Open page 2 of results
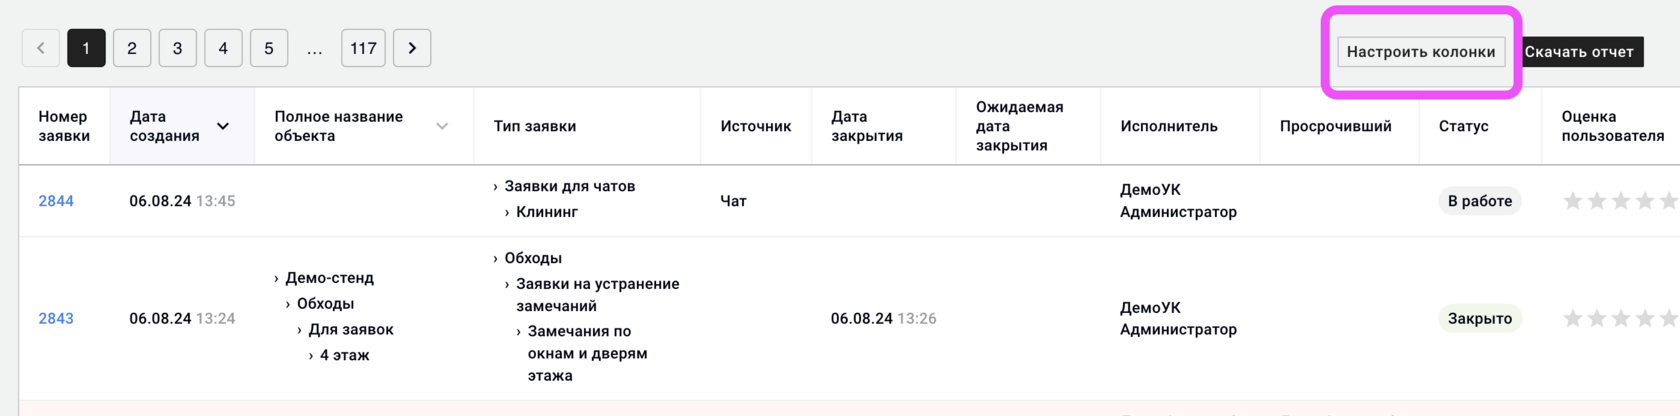The height and width of the screenshot is (416, 1680). [x=132, y=48]
